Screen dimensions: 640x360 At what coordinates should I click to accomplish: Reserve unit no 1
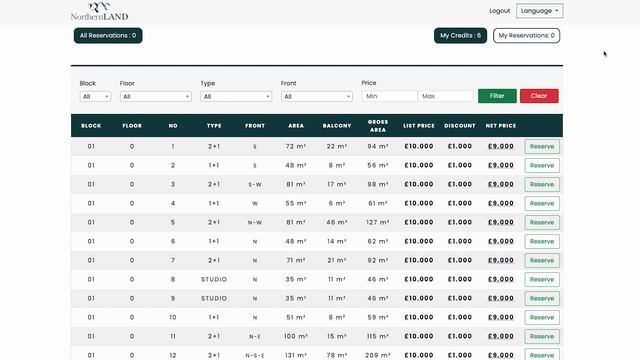tap(542, 147)
